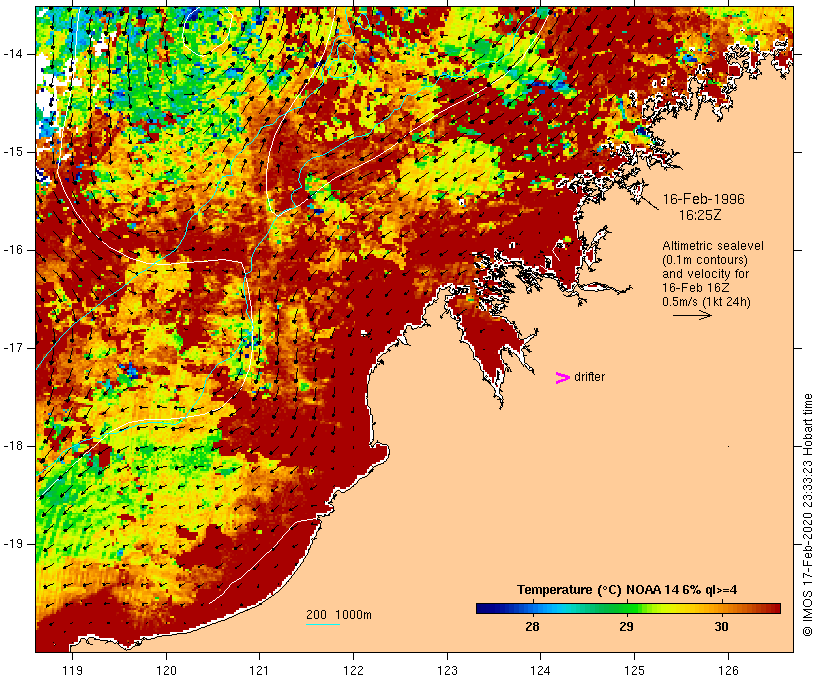This screenshot has height=680, width=820.
Task: Click the longitude label '119'
Action: 72,670
